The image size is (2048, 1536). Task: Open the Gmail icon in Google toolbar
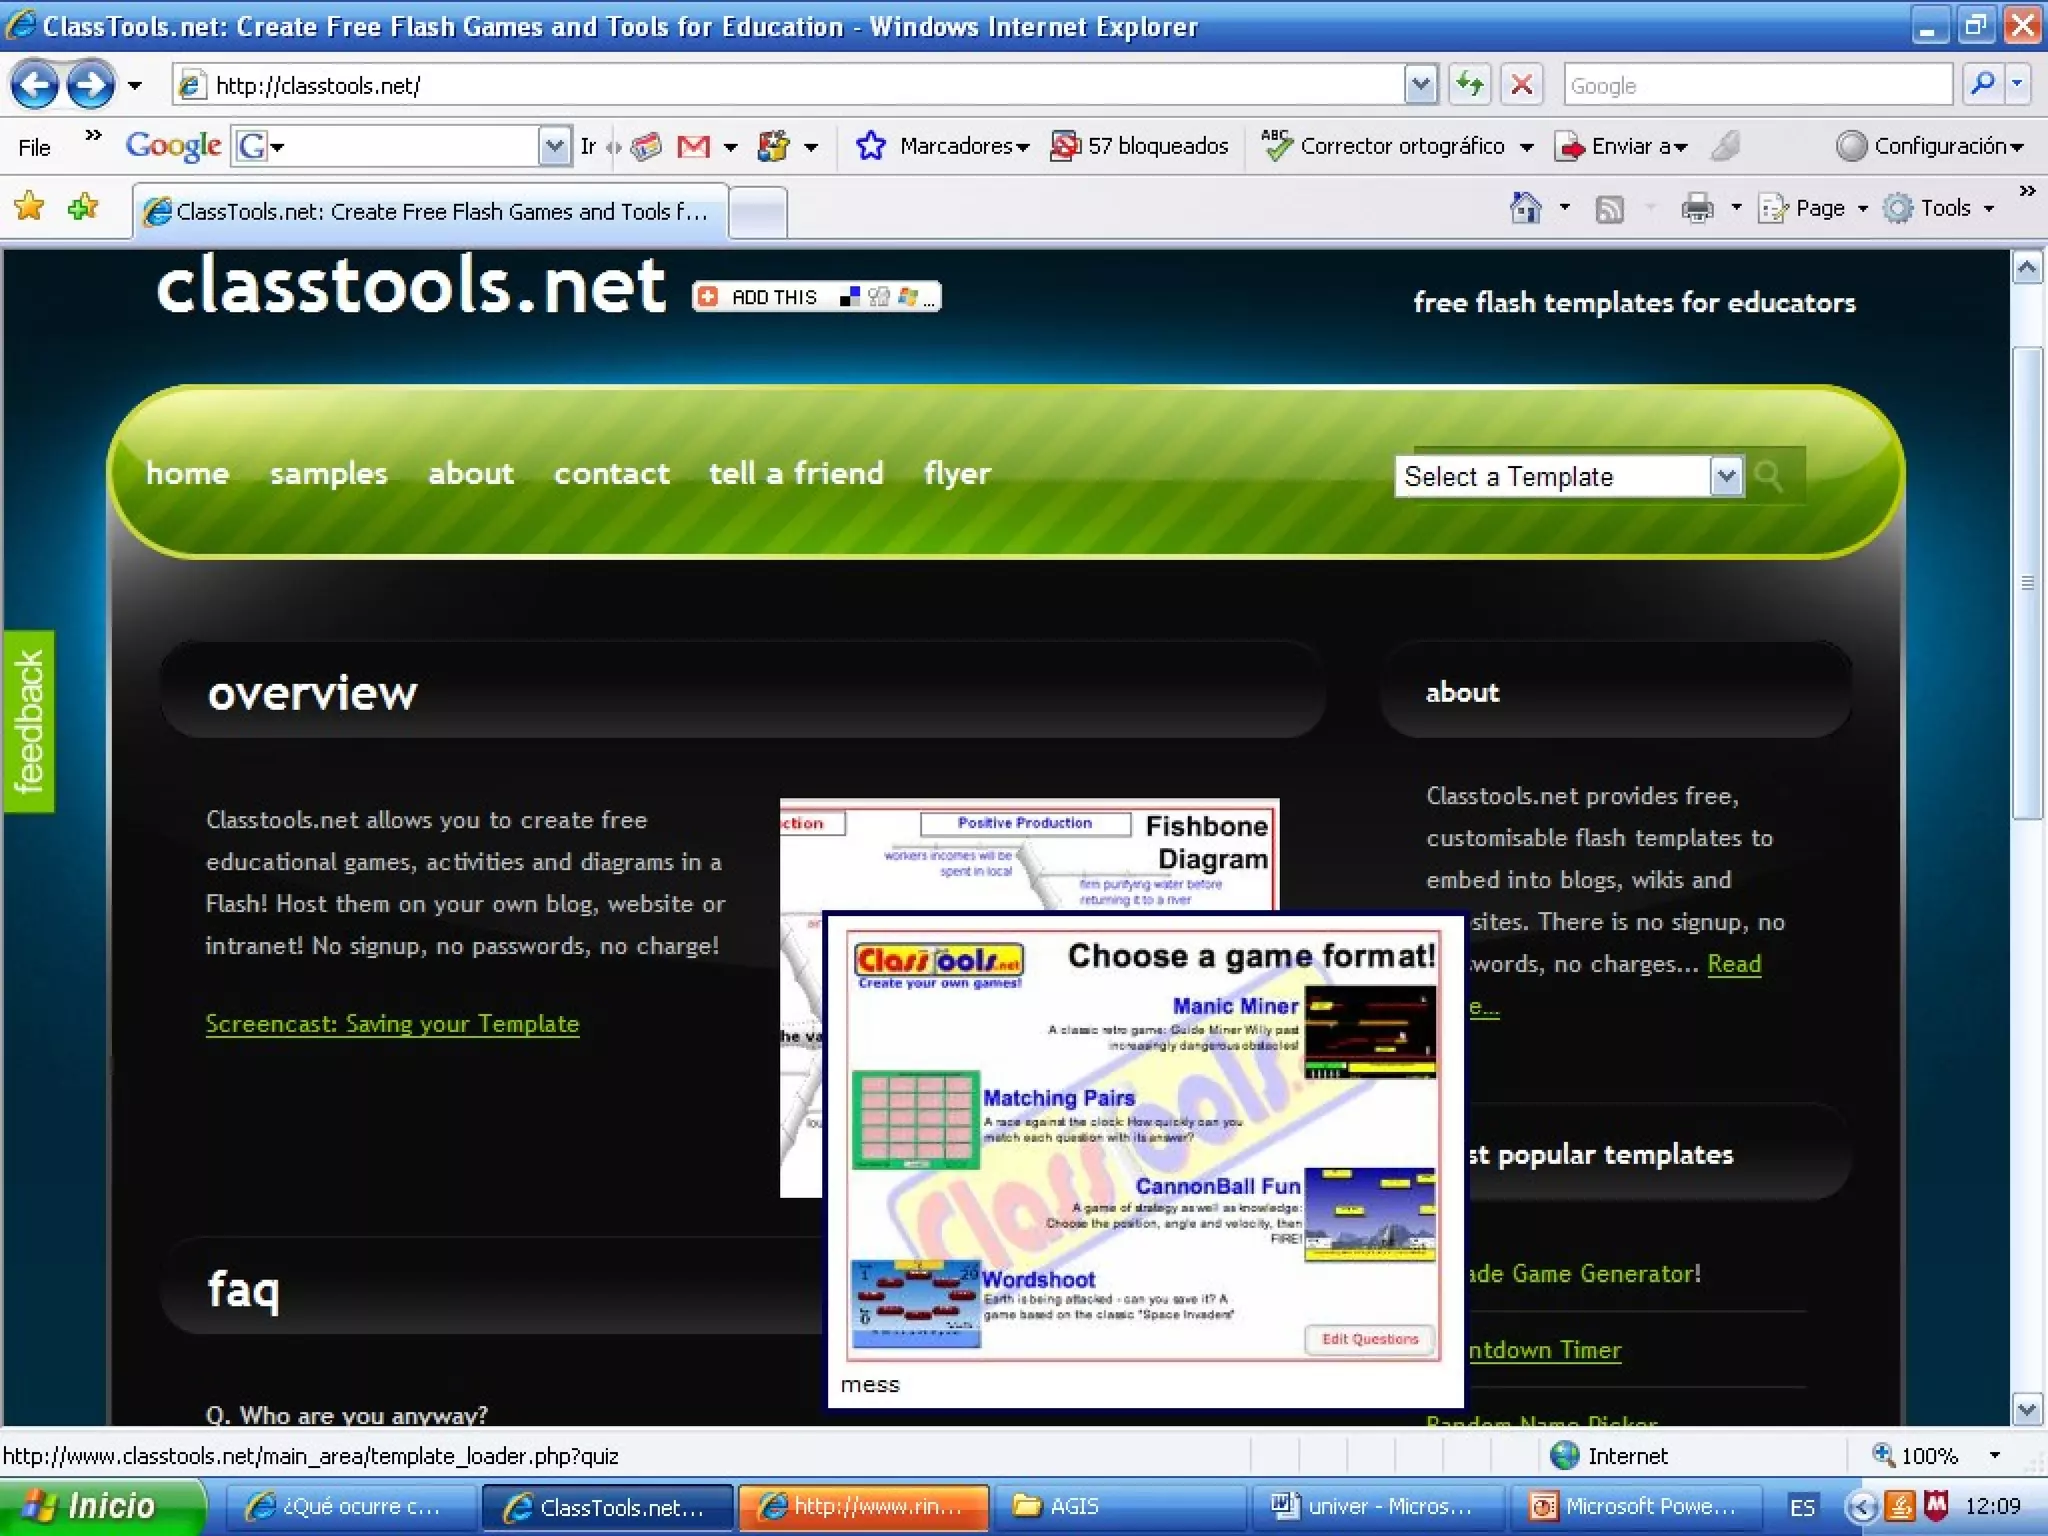(693, 147)
